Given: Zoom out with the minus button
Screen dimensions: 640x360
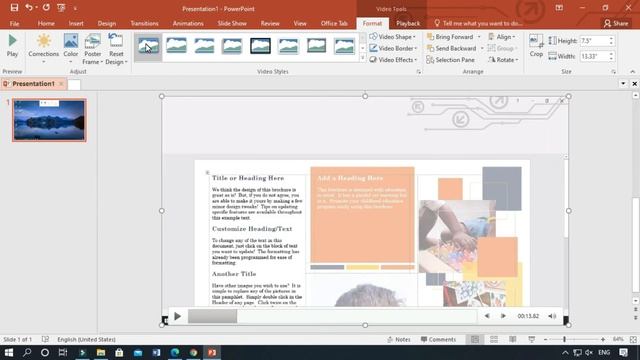Looking at the screenshot, I should pyautogui.click(x=545, y=339).
